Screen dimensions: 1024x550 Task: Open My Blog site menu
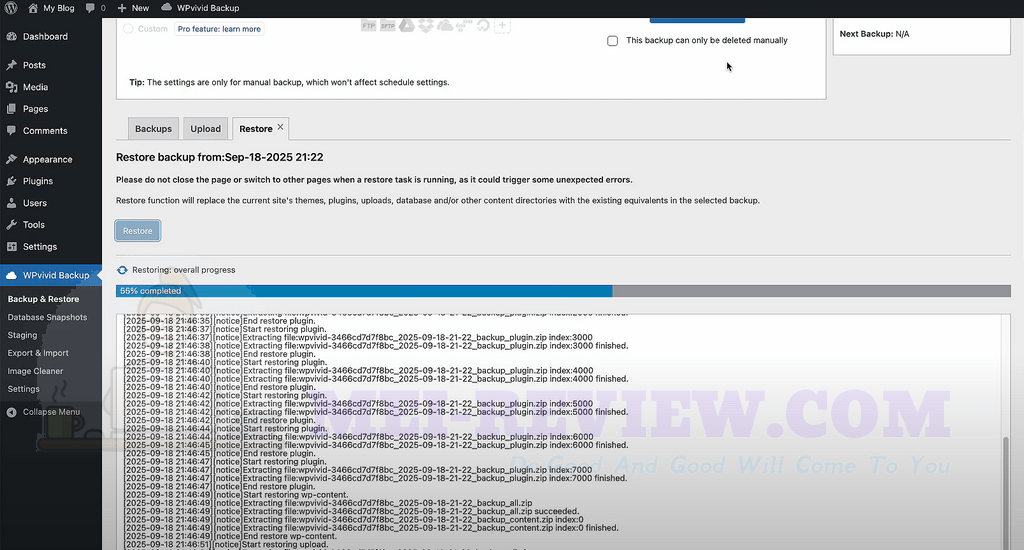pyautogui.click(x=51, y=8)
